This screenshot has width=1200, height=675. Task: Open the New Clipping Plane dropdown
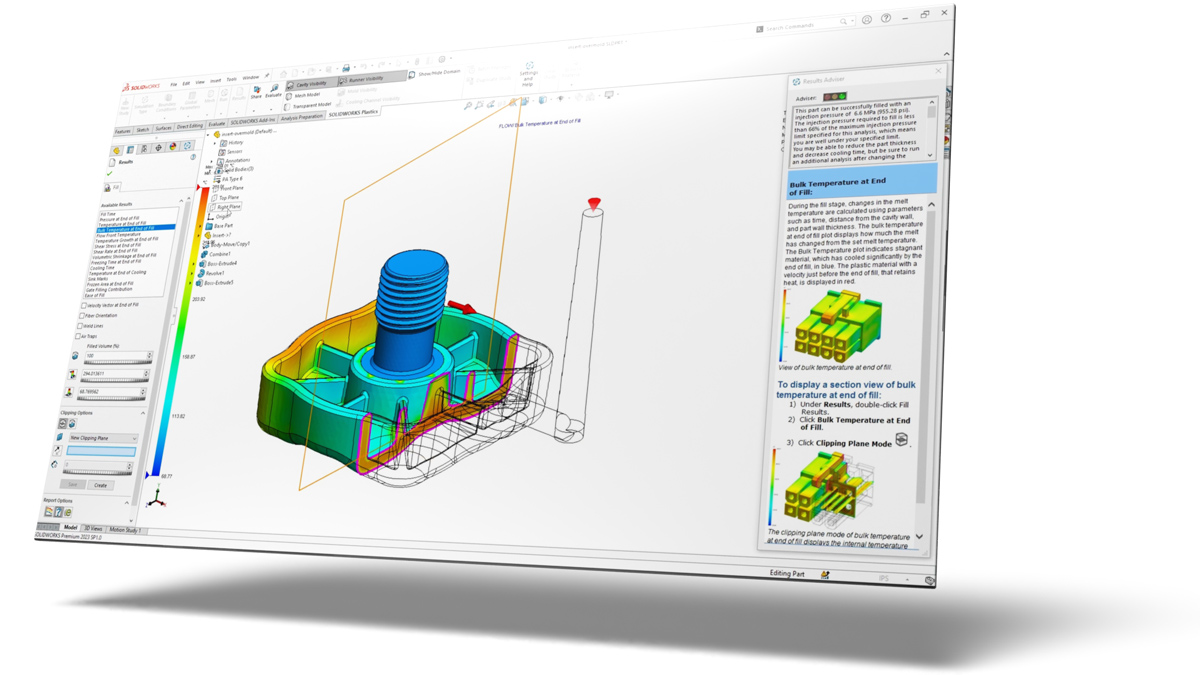point(103,438)
